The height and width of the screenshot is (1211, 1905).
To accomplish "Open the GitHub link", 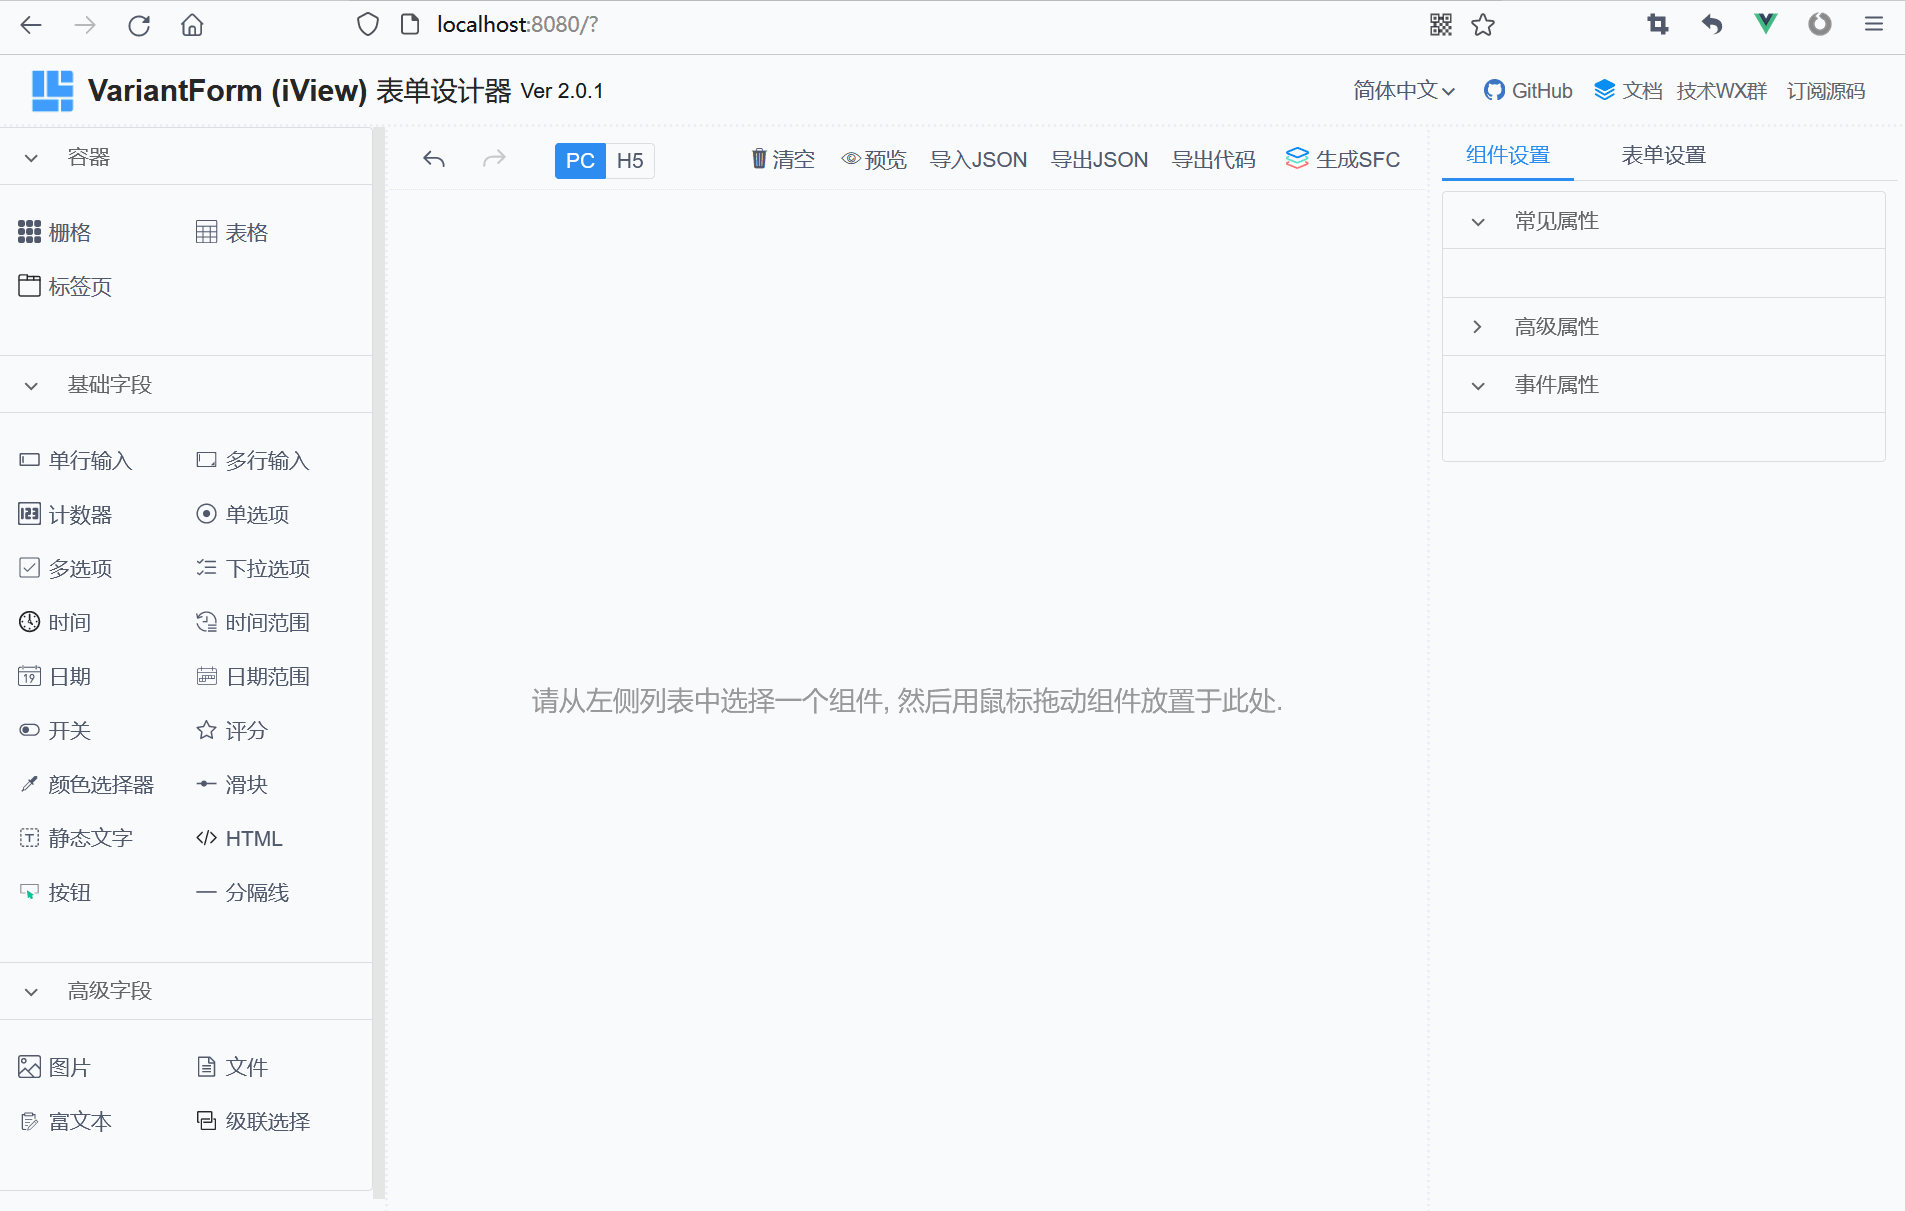I will [1528, 91].
